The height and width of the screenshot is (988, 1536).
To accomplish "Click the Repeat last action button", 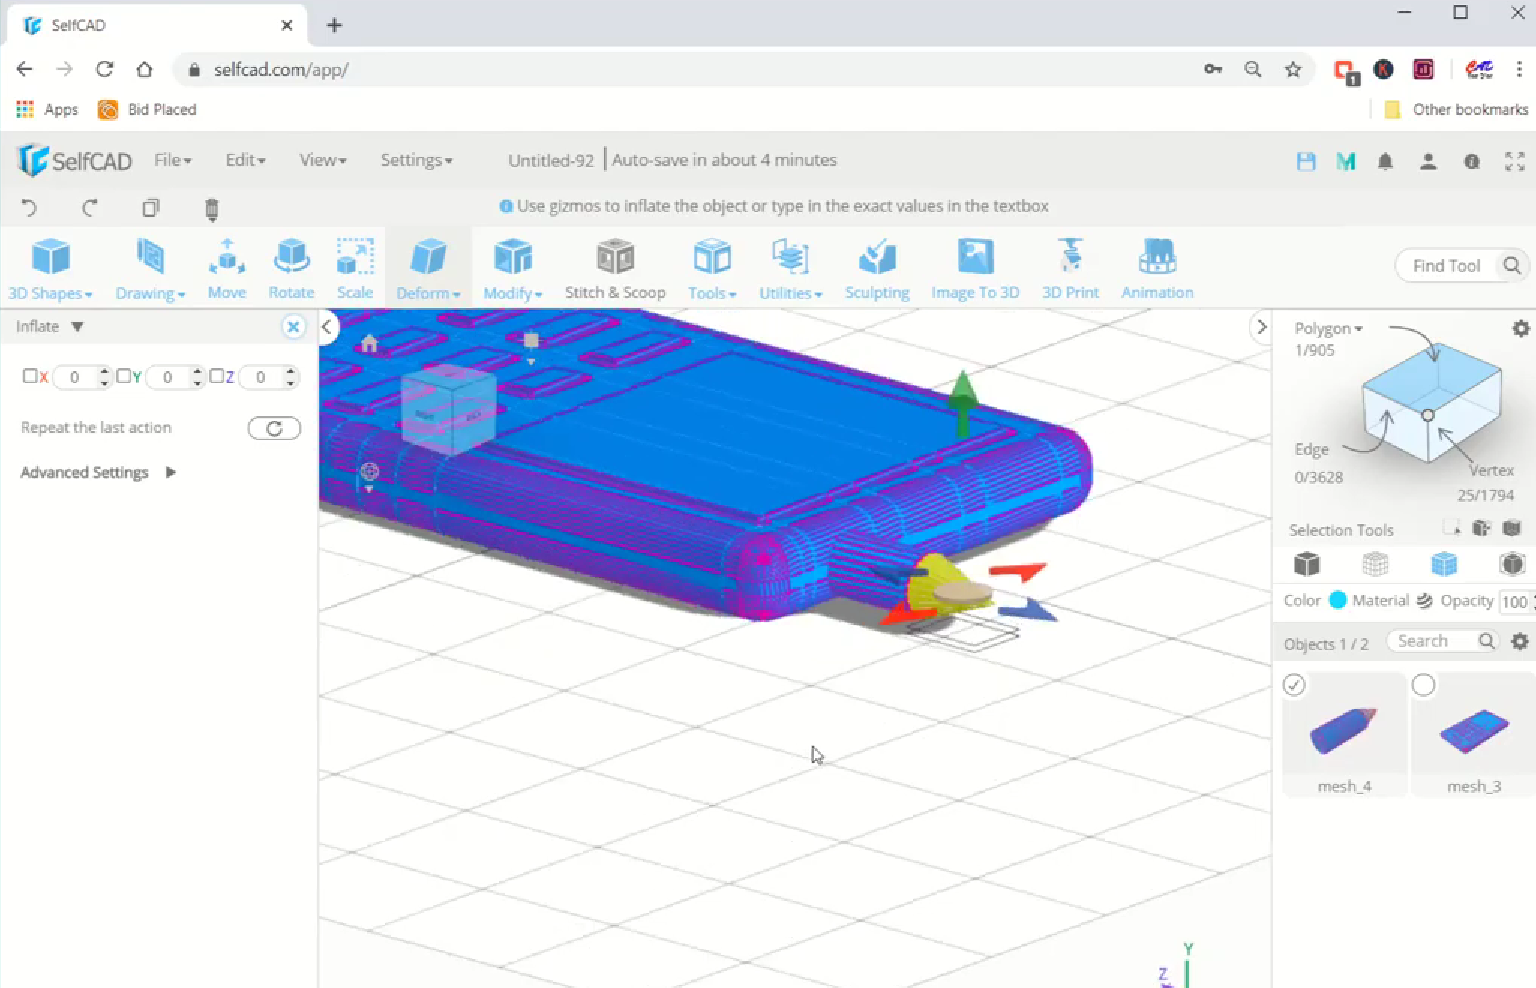I will pos(274,428).
